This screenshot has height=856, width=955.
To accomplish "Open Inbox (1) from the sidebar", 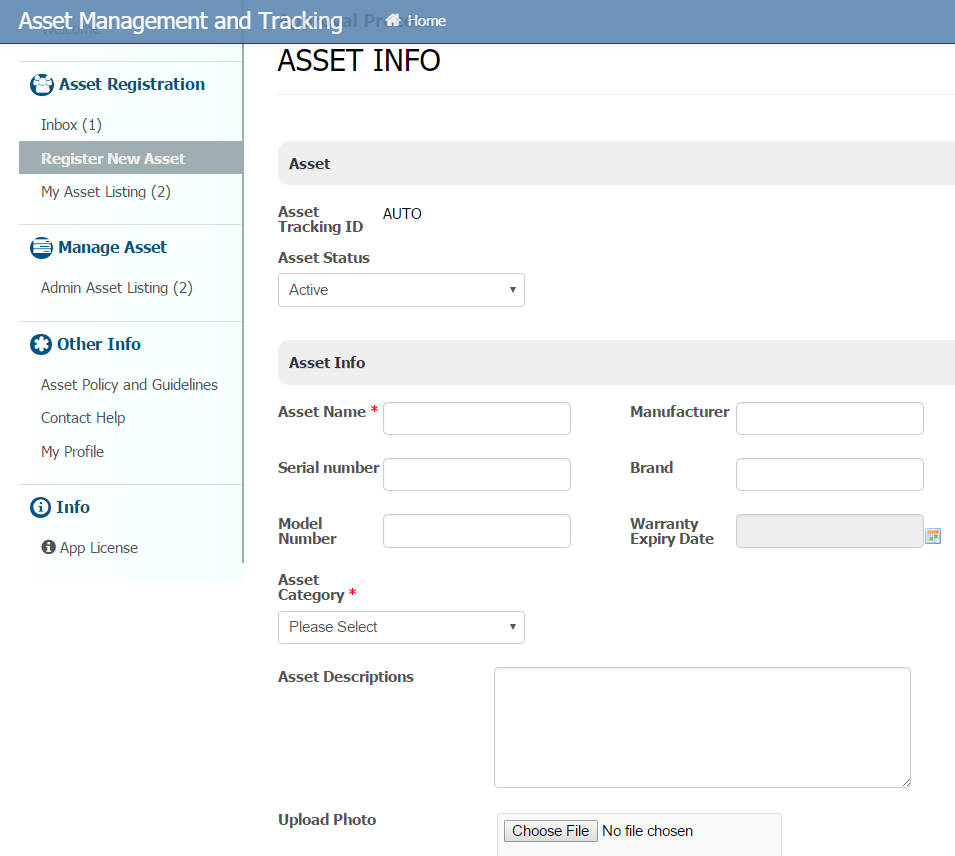I will pyautogui.click(x=71, y=125).
